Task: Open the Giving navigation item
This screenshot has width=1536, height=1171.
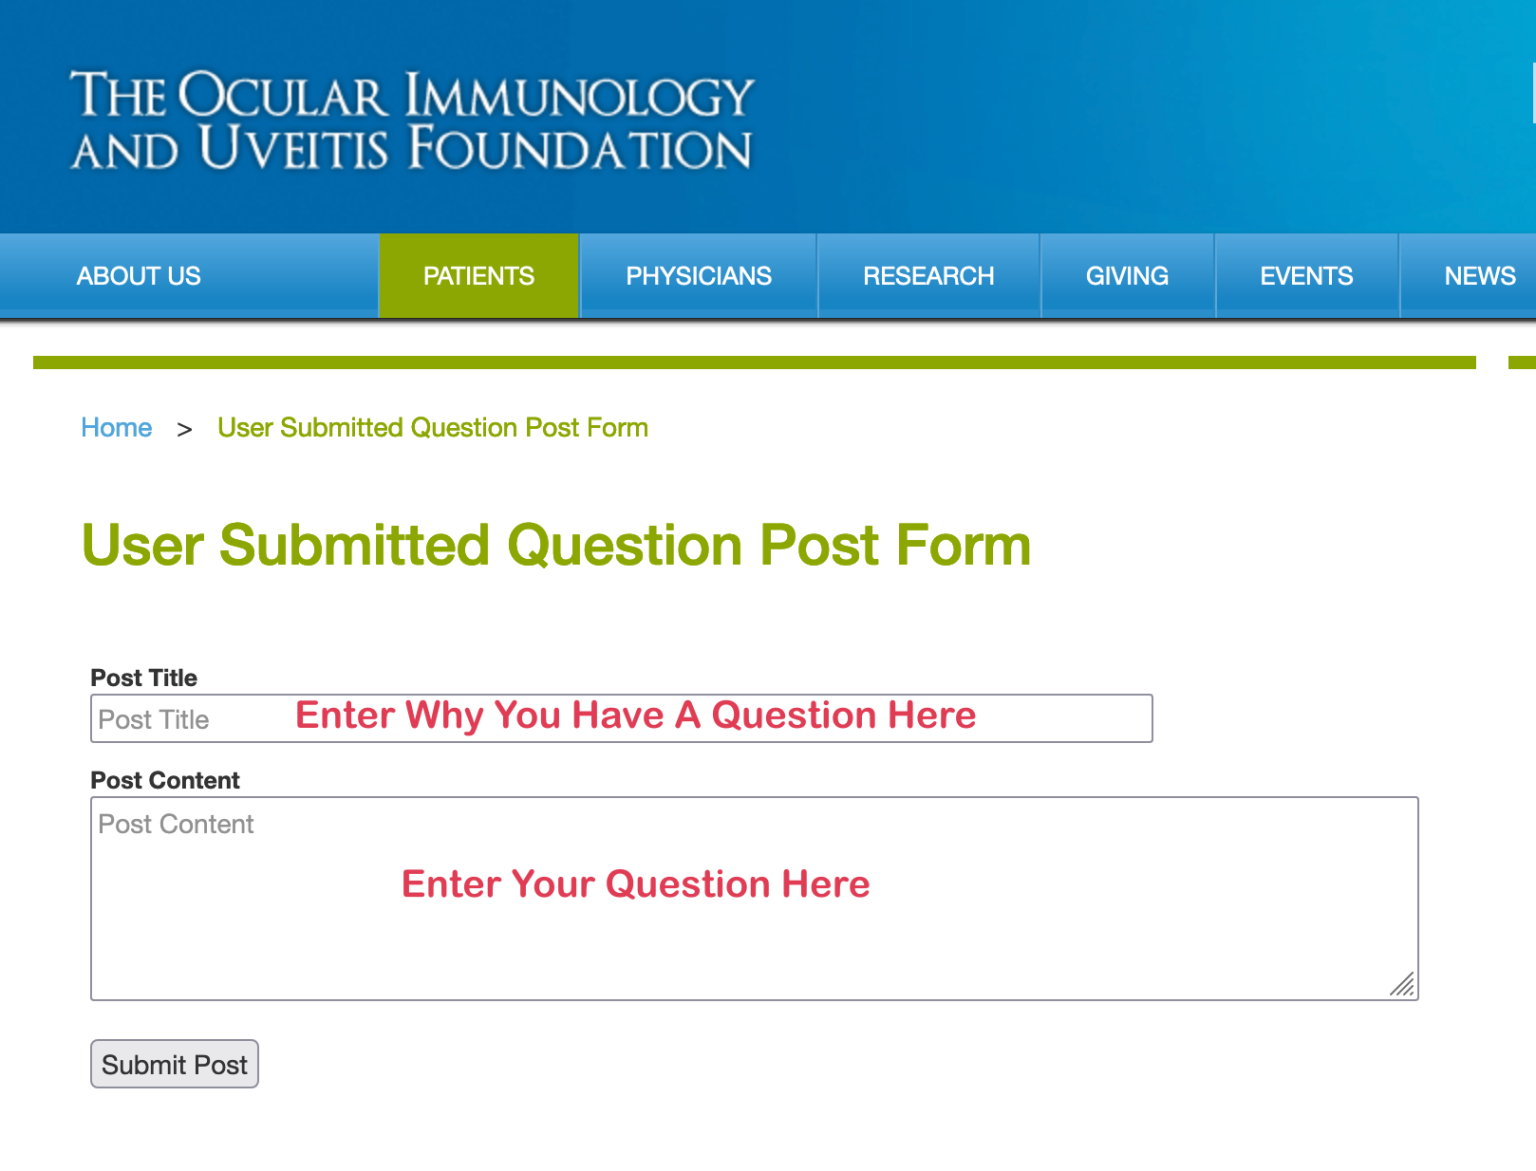Action: point(1127,276)
